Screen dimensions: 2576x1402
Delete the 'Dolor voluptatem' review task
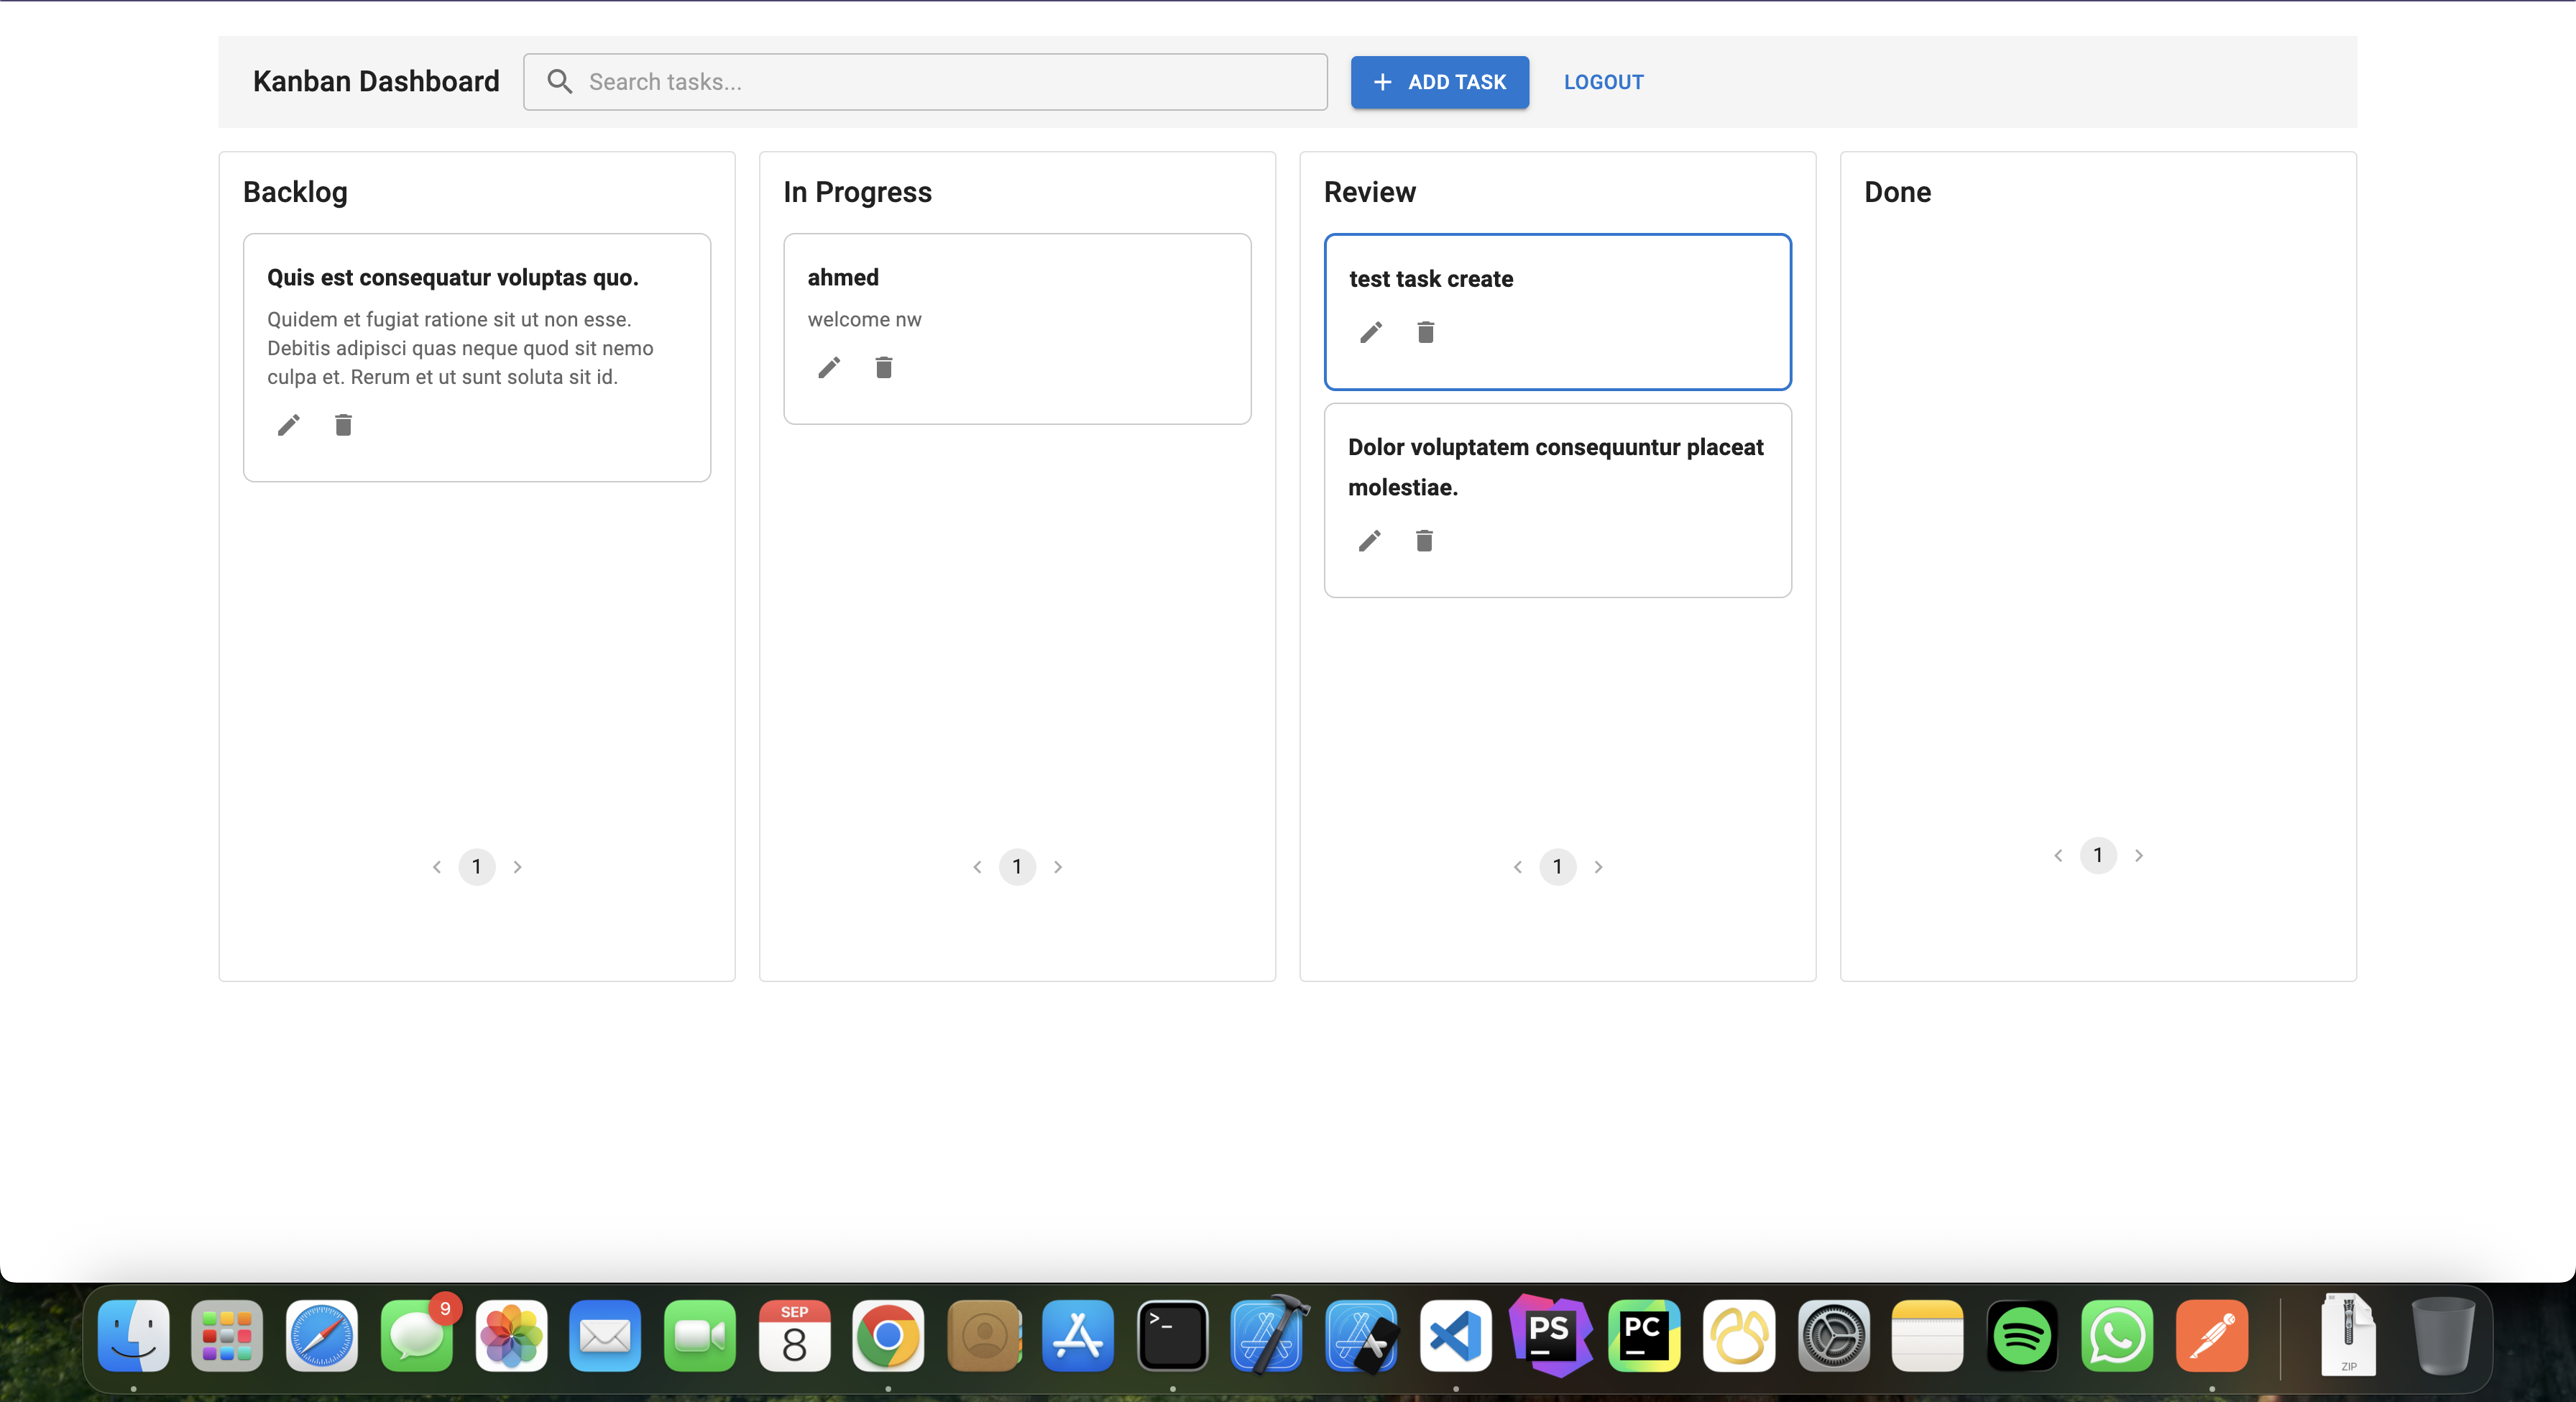click(1424, 541)
